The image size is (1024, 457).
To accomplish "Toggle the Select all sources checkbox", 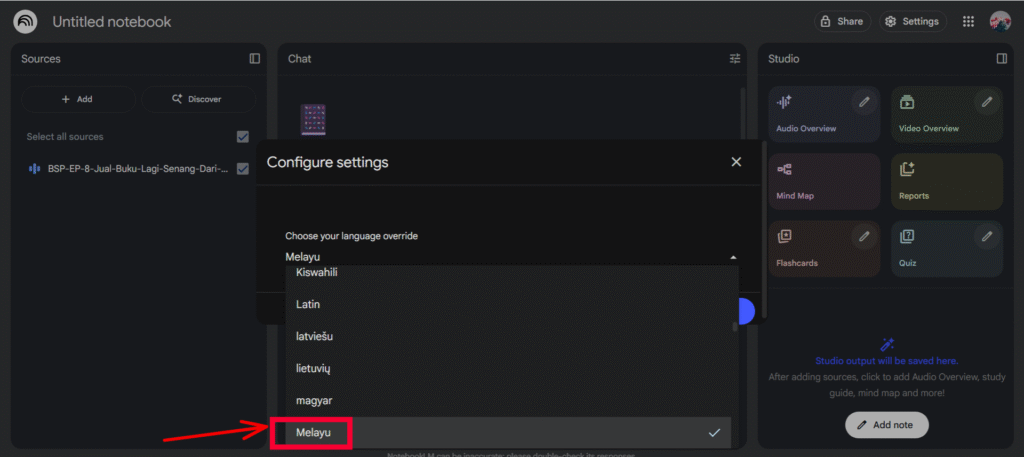I will click(242, 137).
